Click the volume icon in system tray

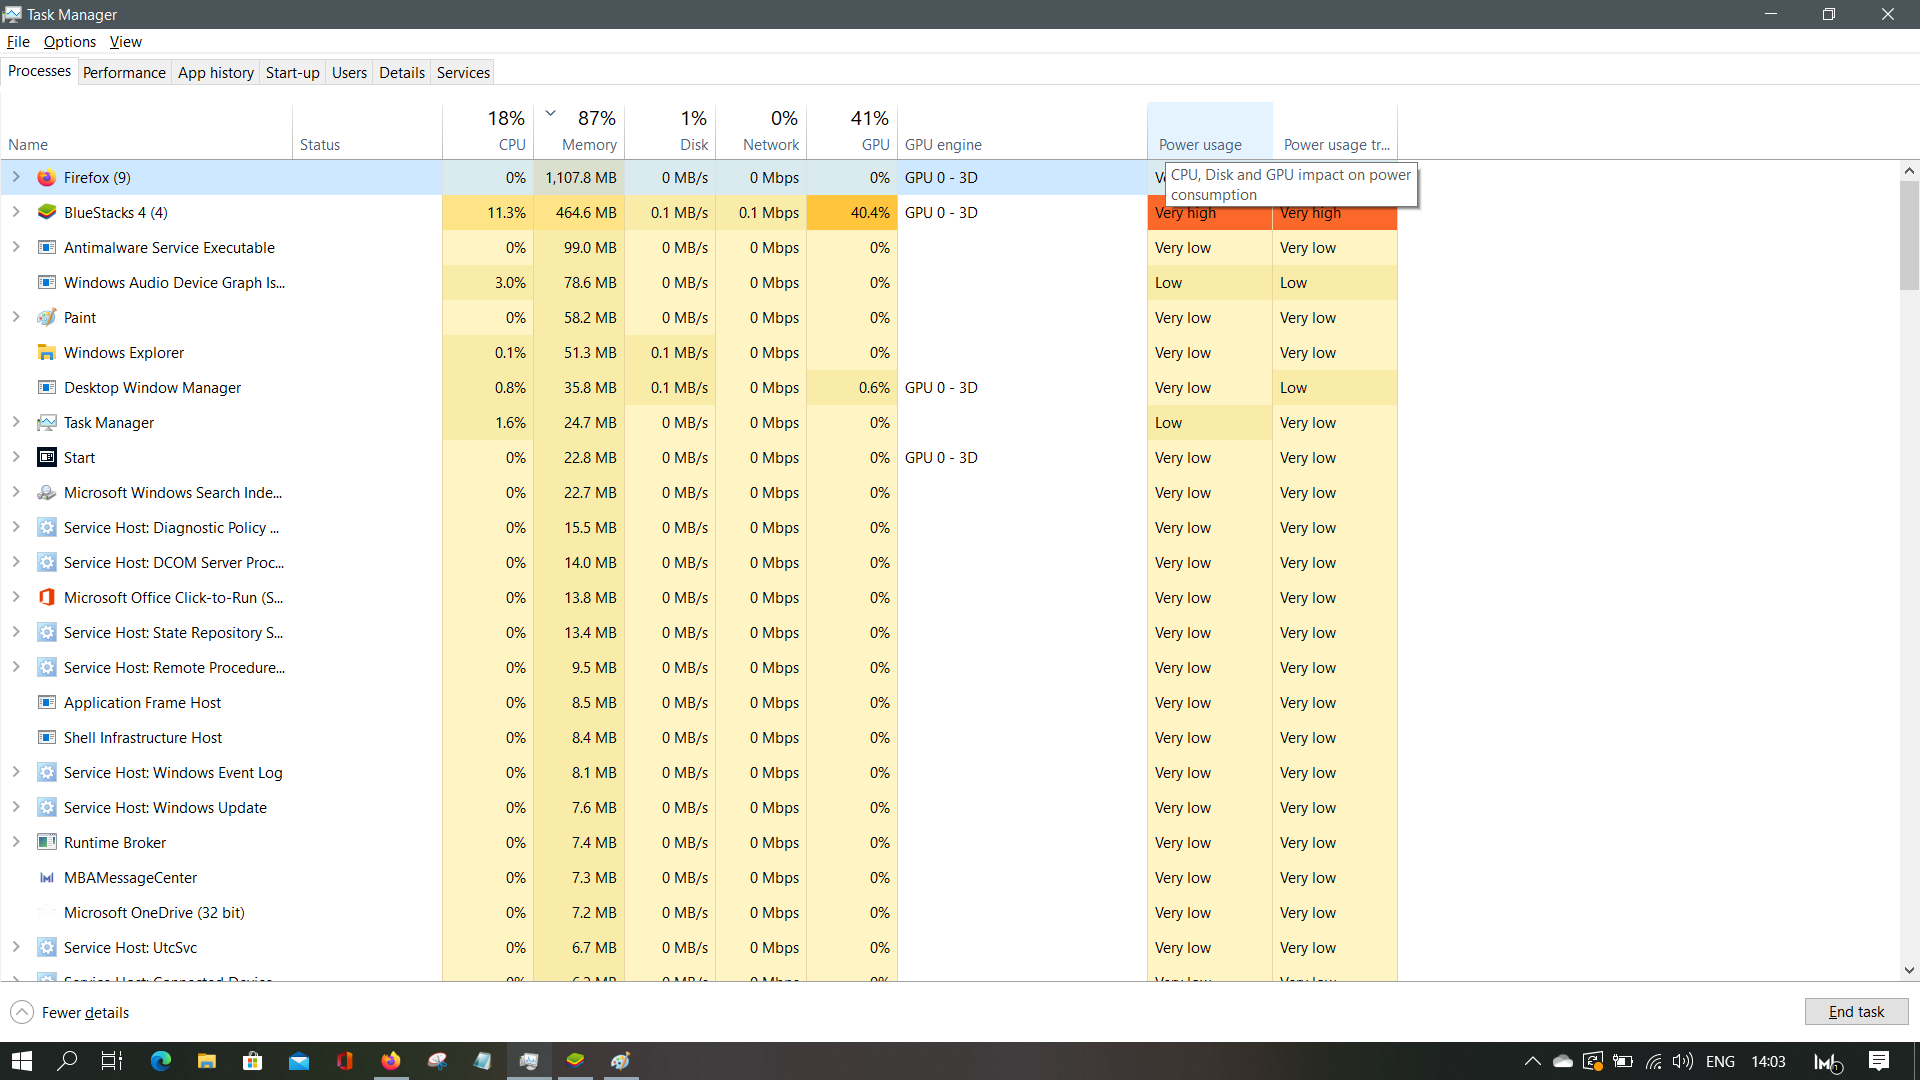point(1683,1061)
